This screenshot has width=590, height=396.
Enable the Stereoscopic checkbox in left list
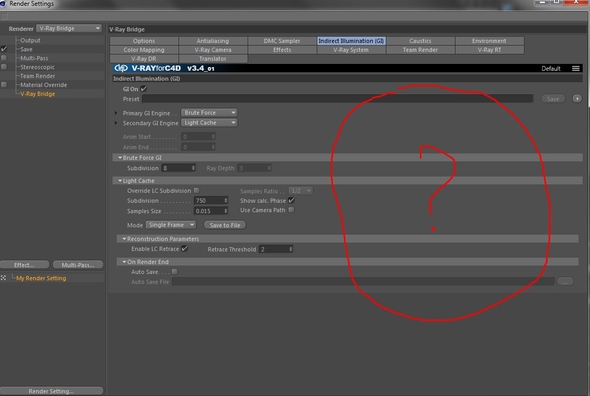[4, 67]
